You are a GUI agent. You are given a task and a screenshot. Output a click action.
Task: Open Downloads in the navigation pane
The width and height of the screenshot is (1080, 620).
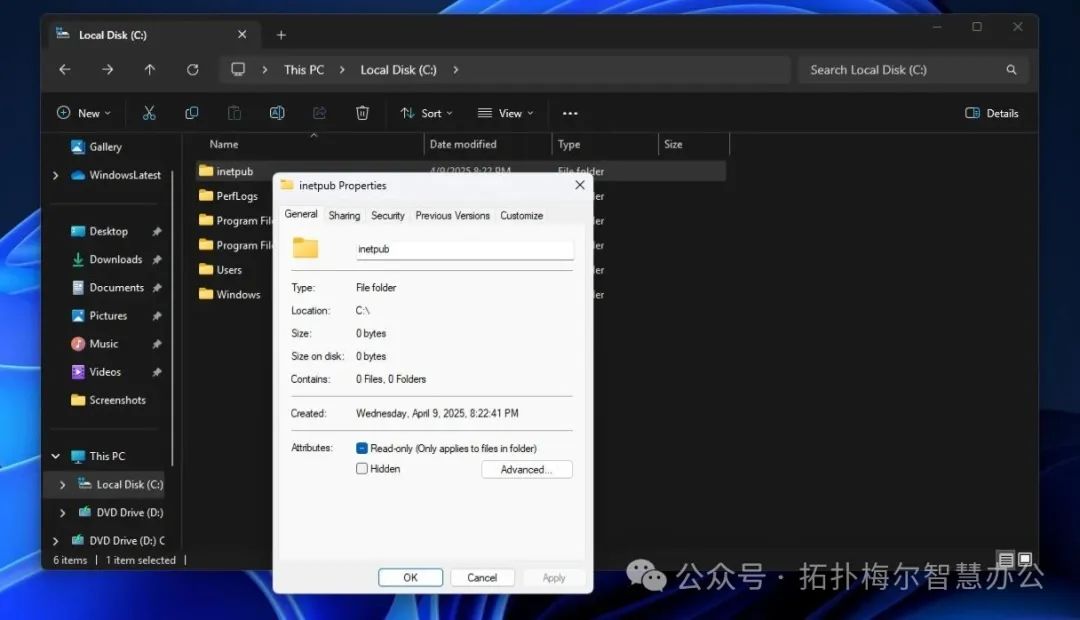point(115,259)
